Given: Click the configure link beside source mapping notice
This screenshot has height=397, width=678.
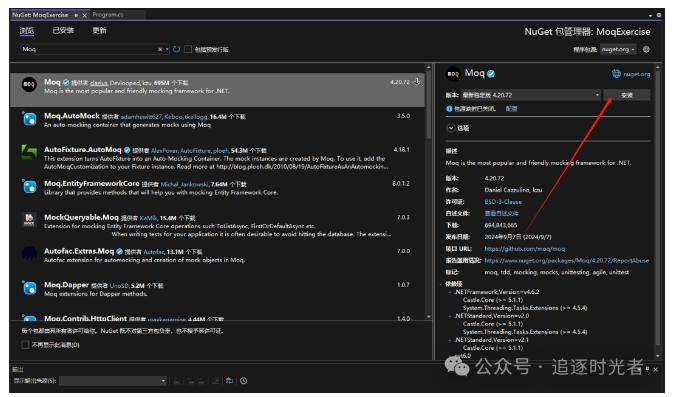Looking at the screenshot, I should point(511,109).
